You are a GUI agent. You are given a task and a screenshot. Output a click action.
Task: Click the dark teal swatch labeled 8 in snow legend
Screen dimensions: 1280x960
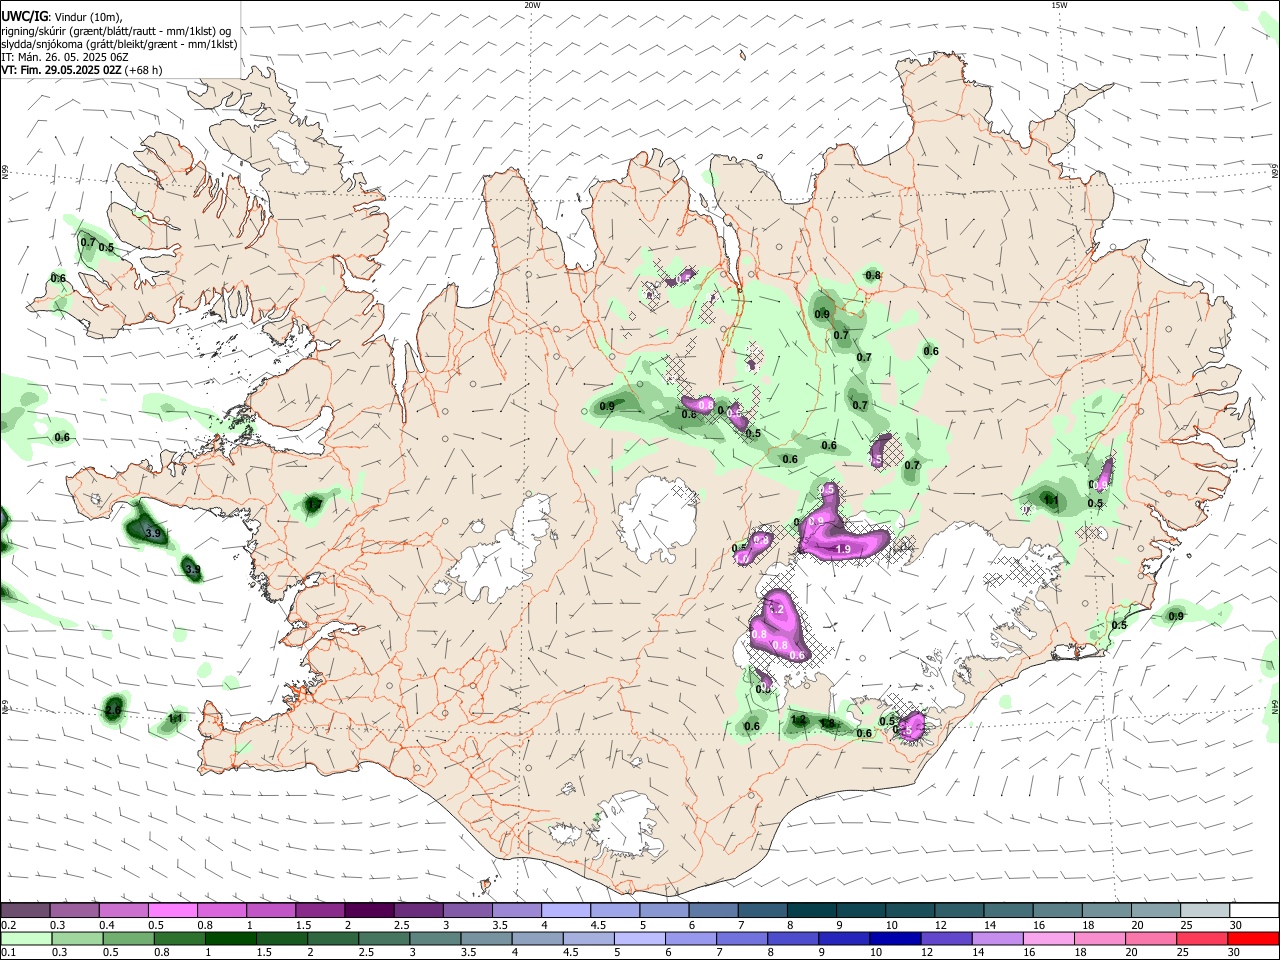click(811, 910)
